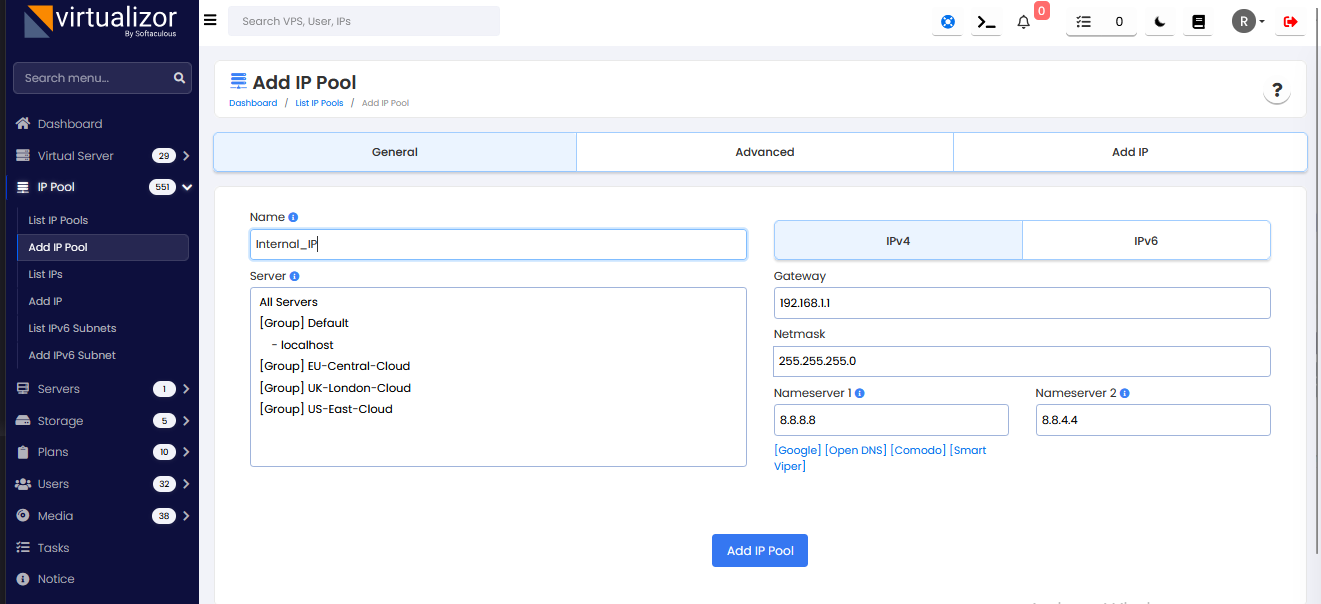Open the user profile R dropdown
The height and width of the screenshot is (604, 1321).
(x=1248, y=21)
